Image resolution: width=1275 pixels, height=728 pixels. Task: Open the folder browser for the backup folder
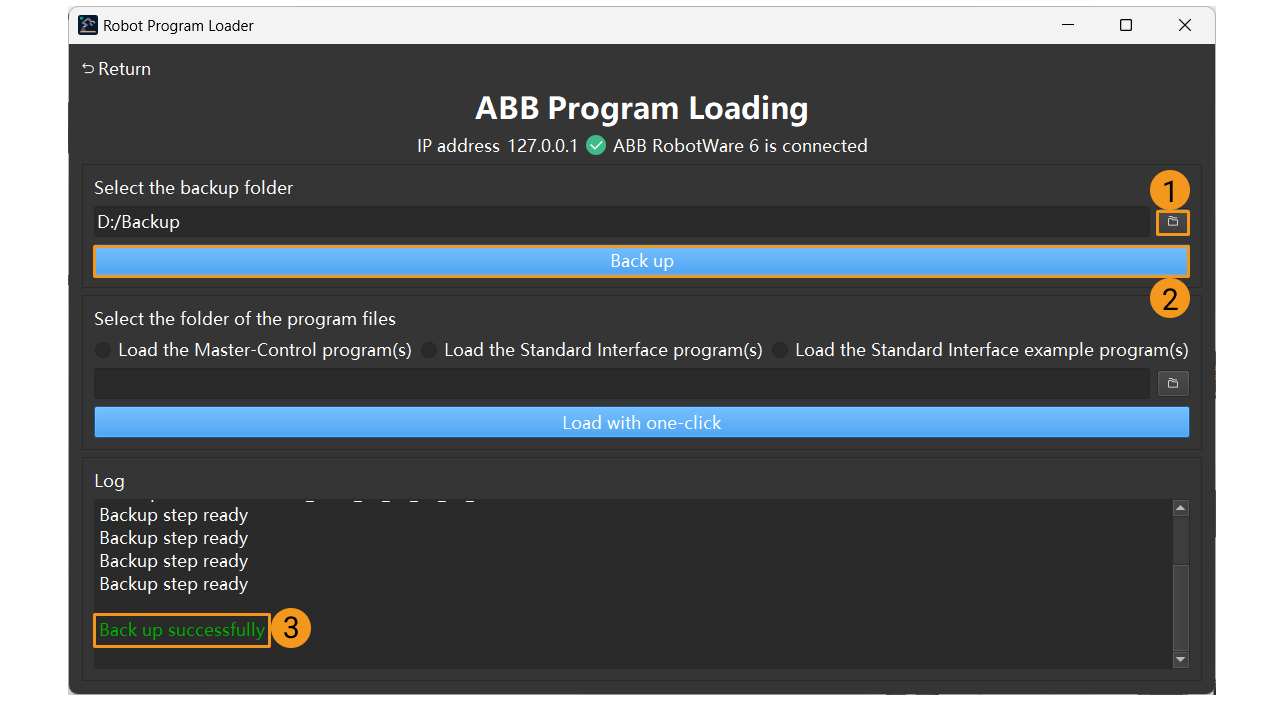1172,222
